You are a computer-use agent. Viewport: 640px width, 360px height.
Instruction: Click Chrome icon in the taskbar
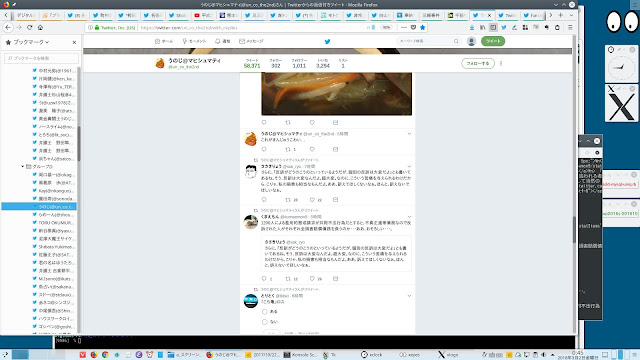click(105, 355)
